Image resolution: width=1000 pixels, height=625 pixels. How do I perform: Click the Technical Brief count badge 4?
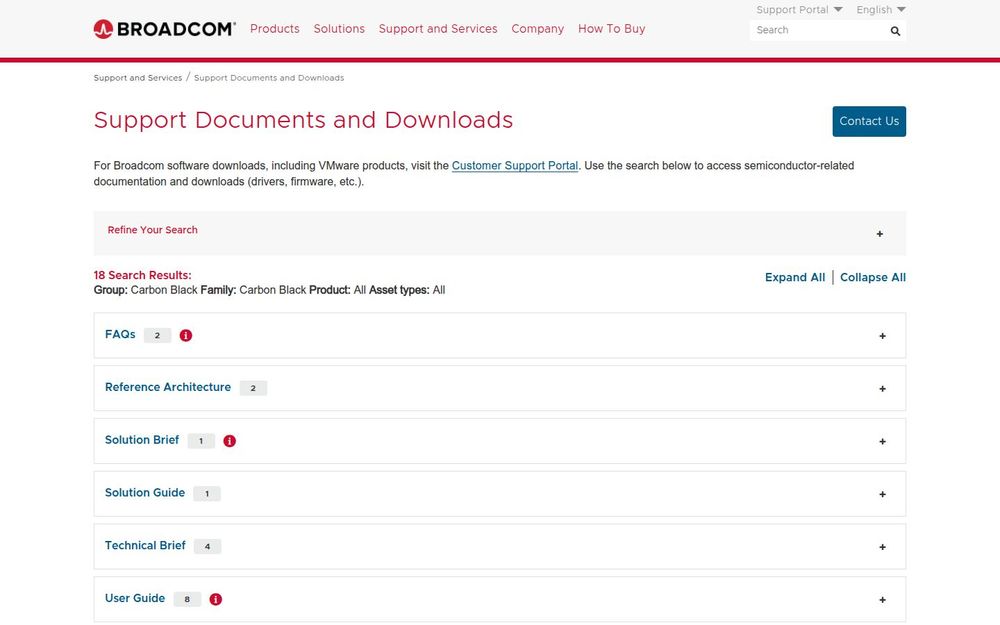(x=207, y=547)
